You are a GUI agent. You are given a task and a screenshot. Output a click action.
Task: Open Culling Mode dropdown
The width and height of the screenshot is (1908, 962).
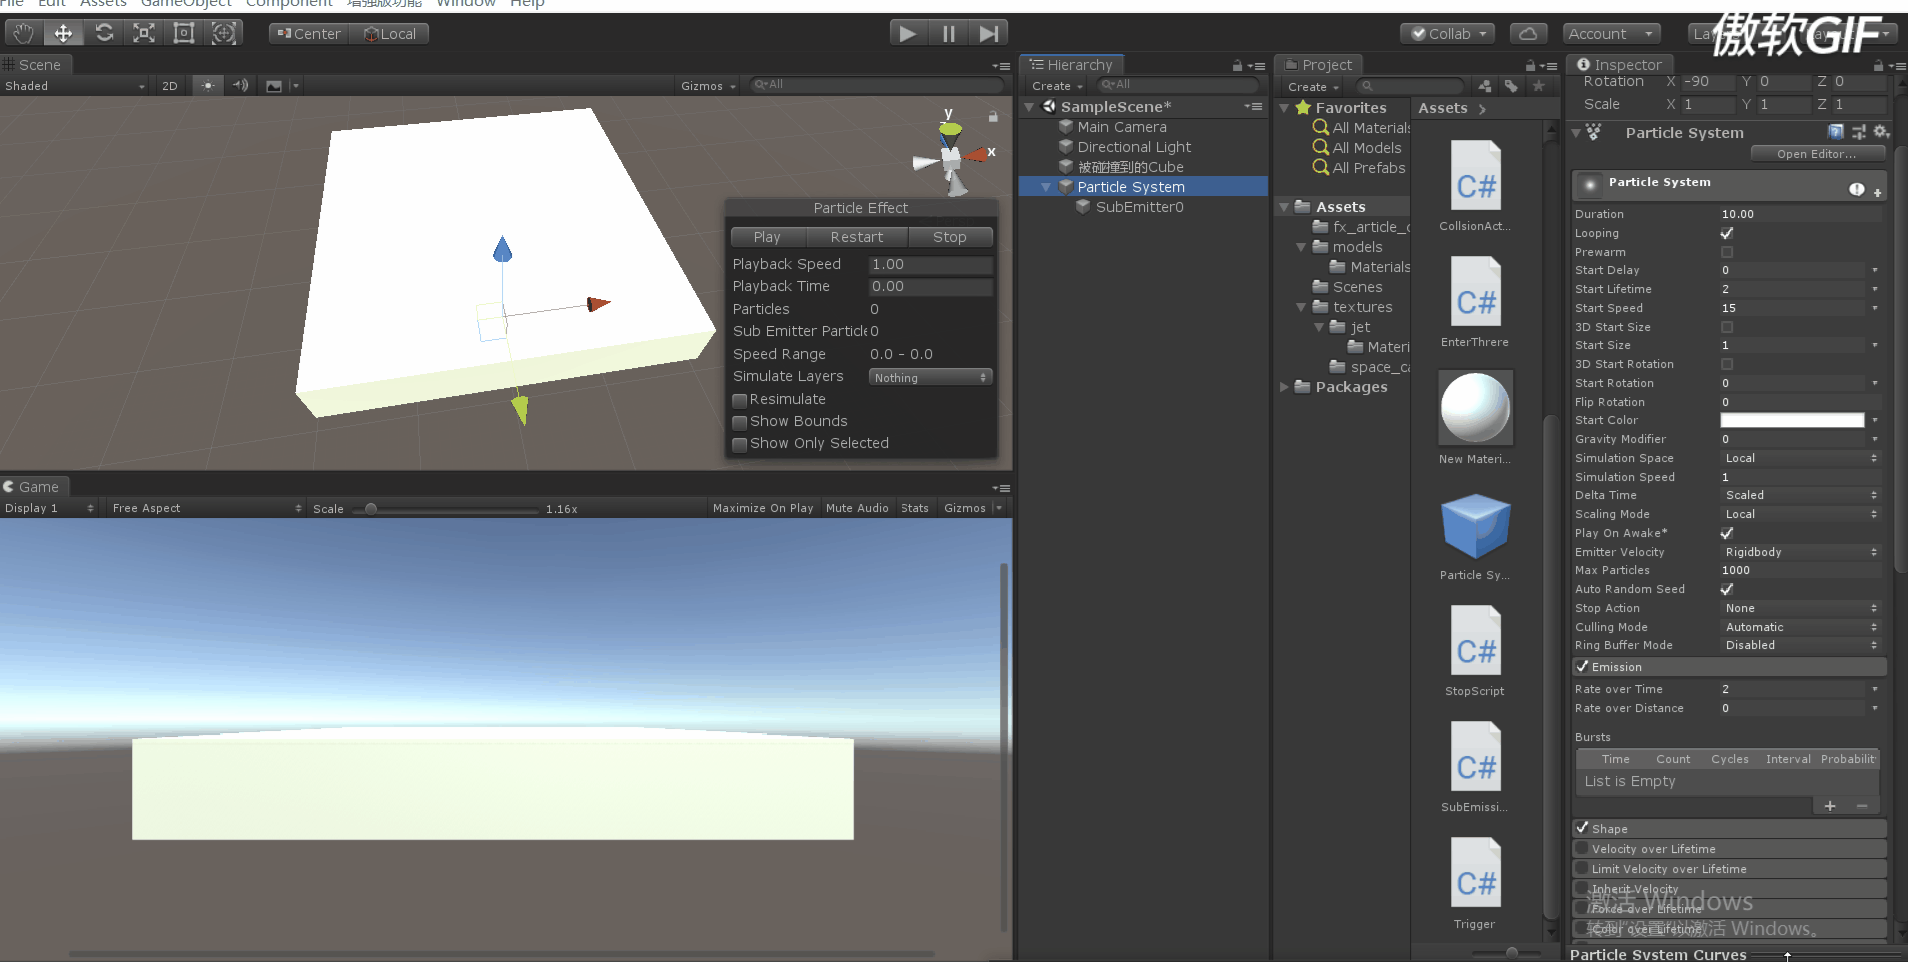click(1801, 627)
